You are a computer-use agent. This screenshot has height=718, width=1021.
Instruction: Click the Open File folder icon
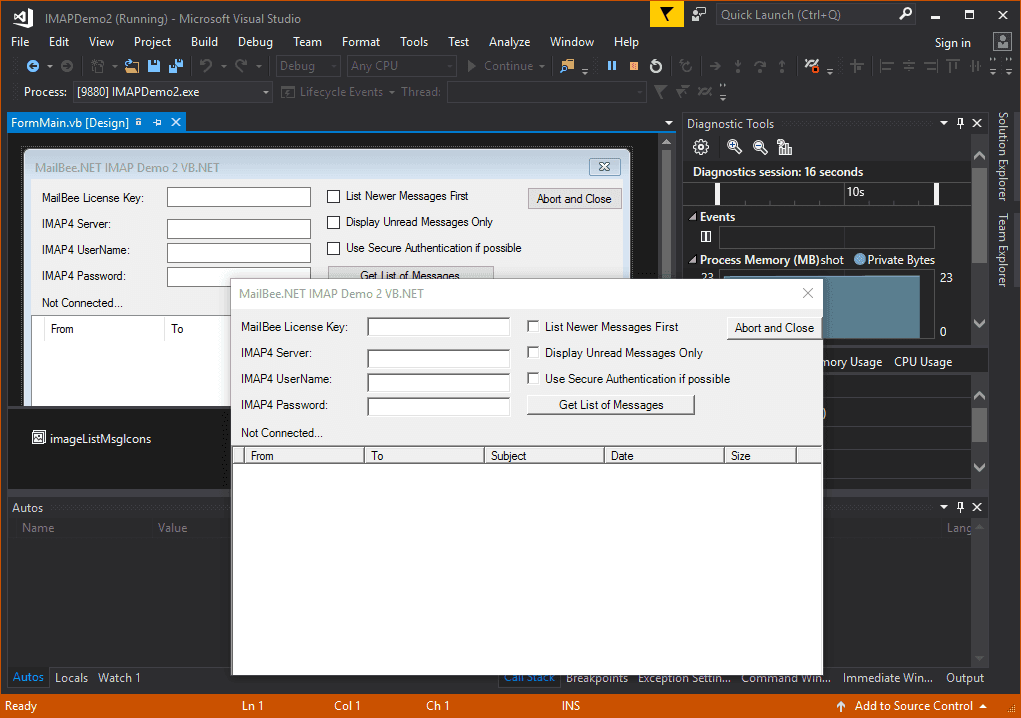point(132,66)
